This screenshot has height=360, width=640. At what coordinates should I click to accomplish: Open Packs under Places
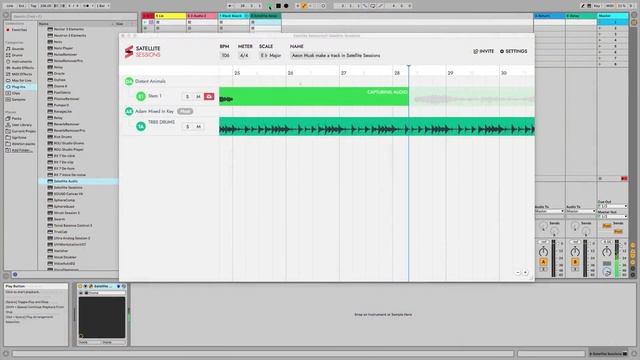tap(17, 118)
